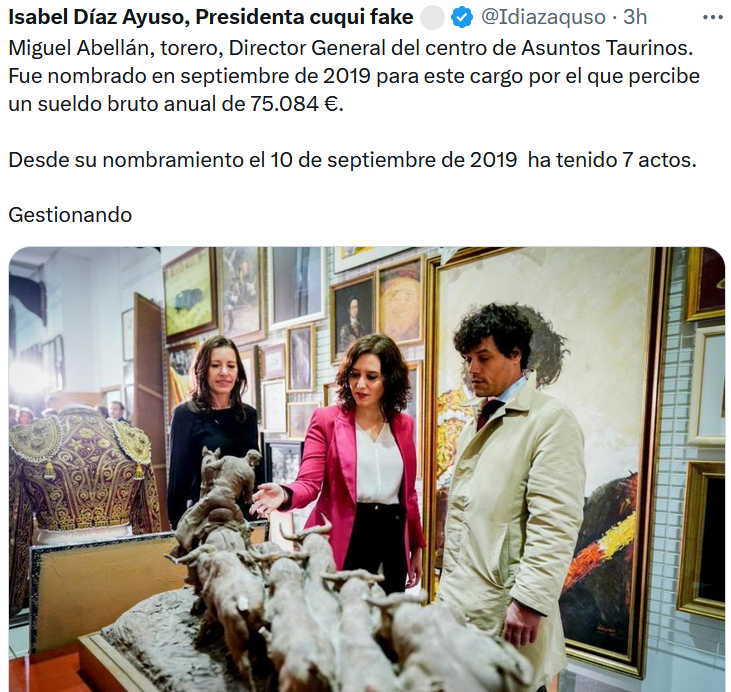
Task: Click the Fue nombrado en septiembre line
Action: [x=354, y=76]
